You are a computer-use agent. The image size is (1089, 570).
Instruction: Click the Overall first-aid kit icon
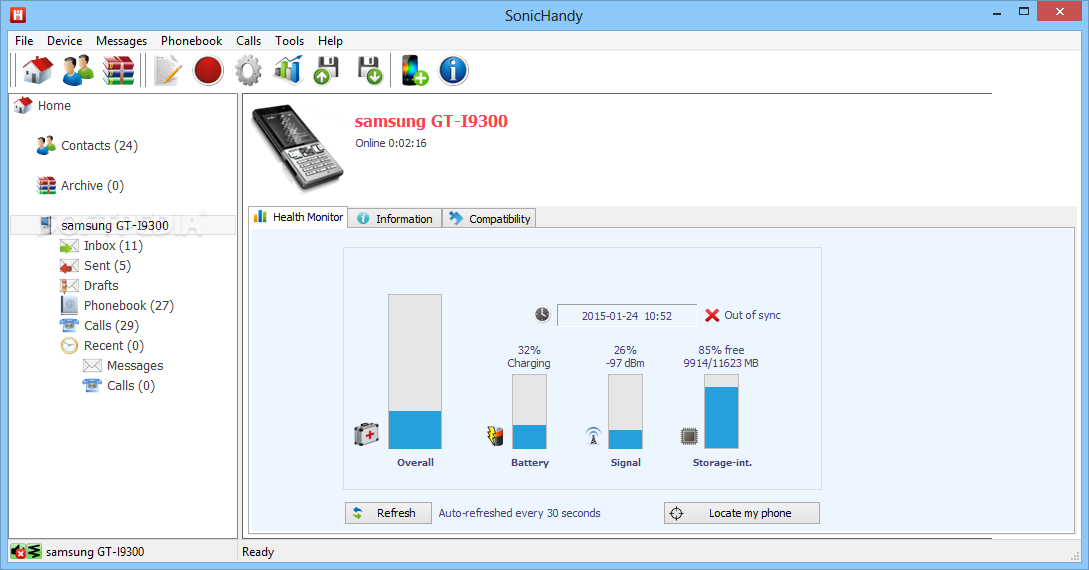(367, 435)
